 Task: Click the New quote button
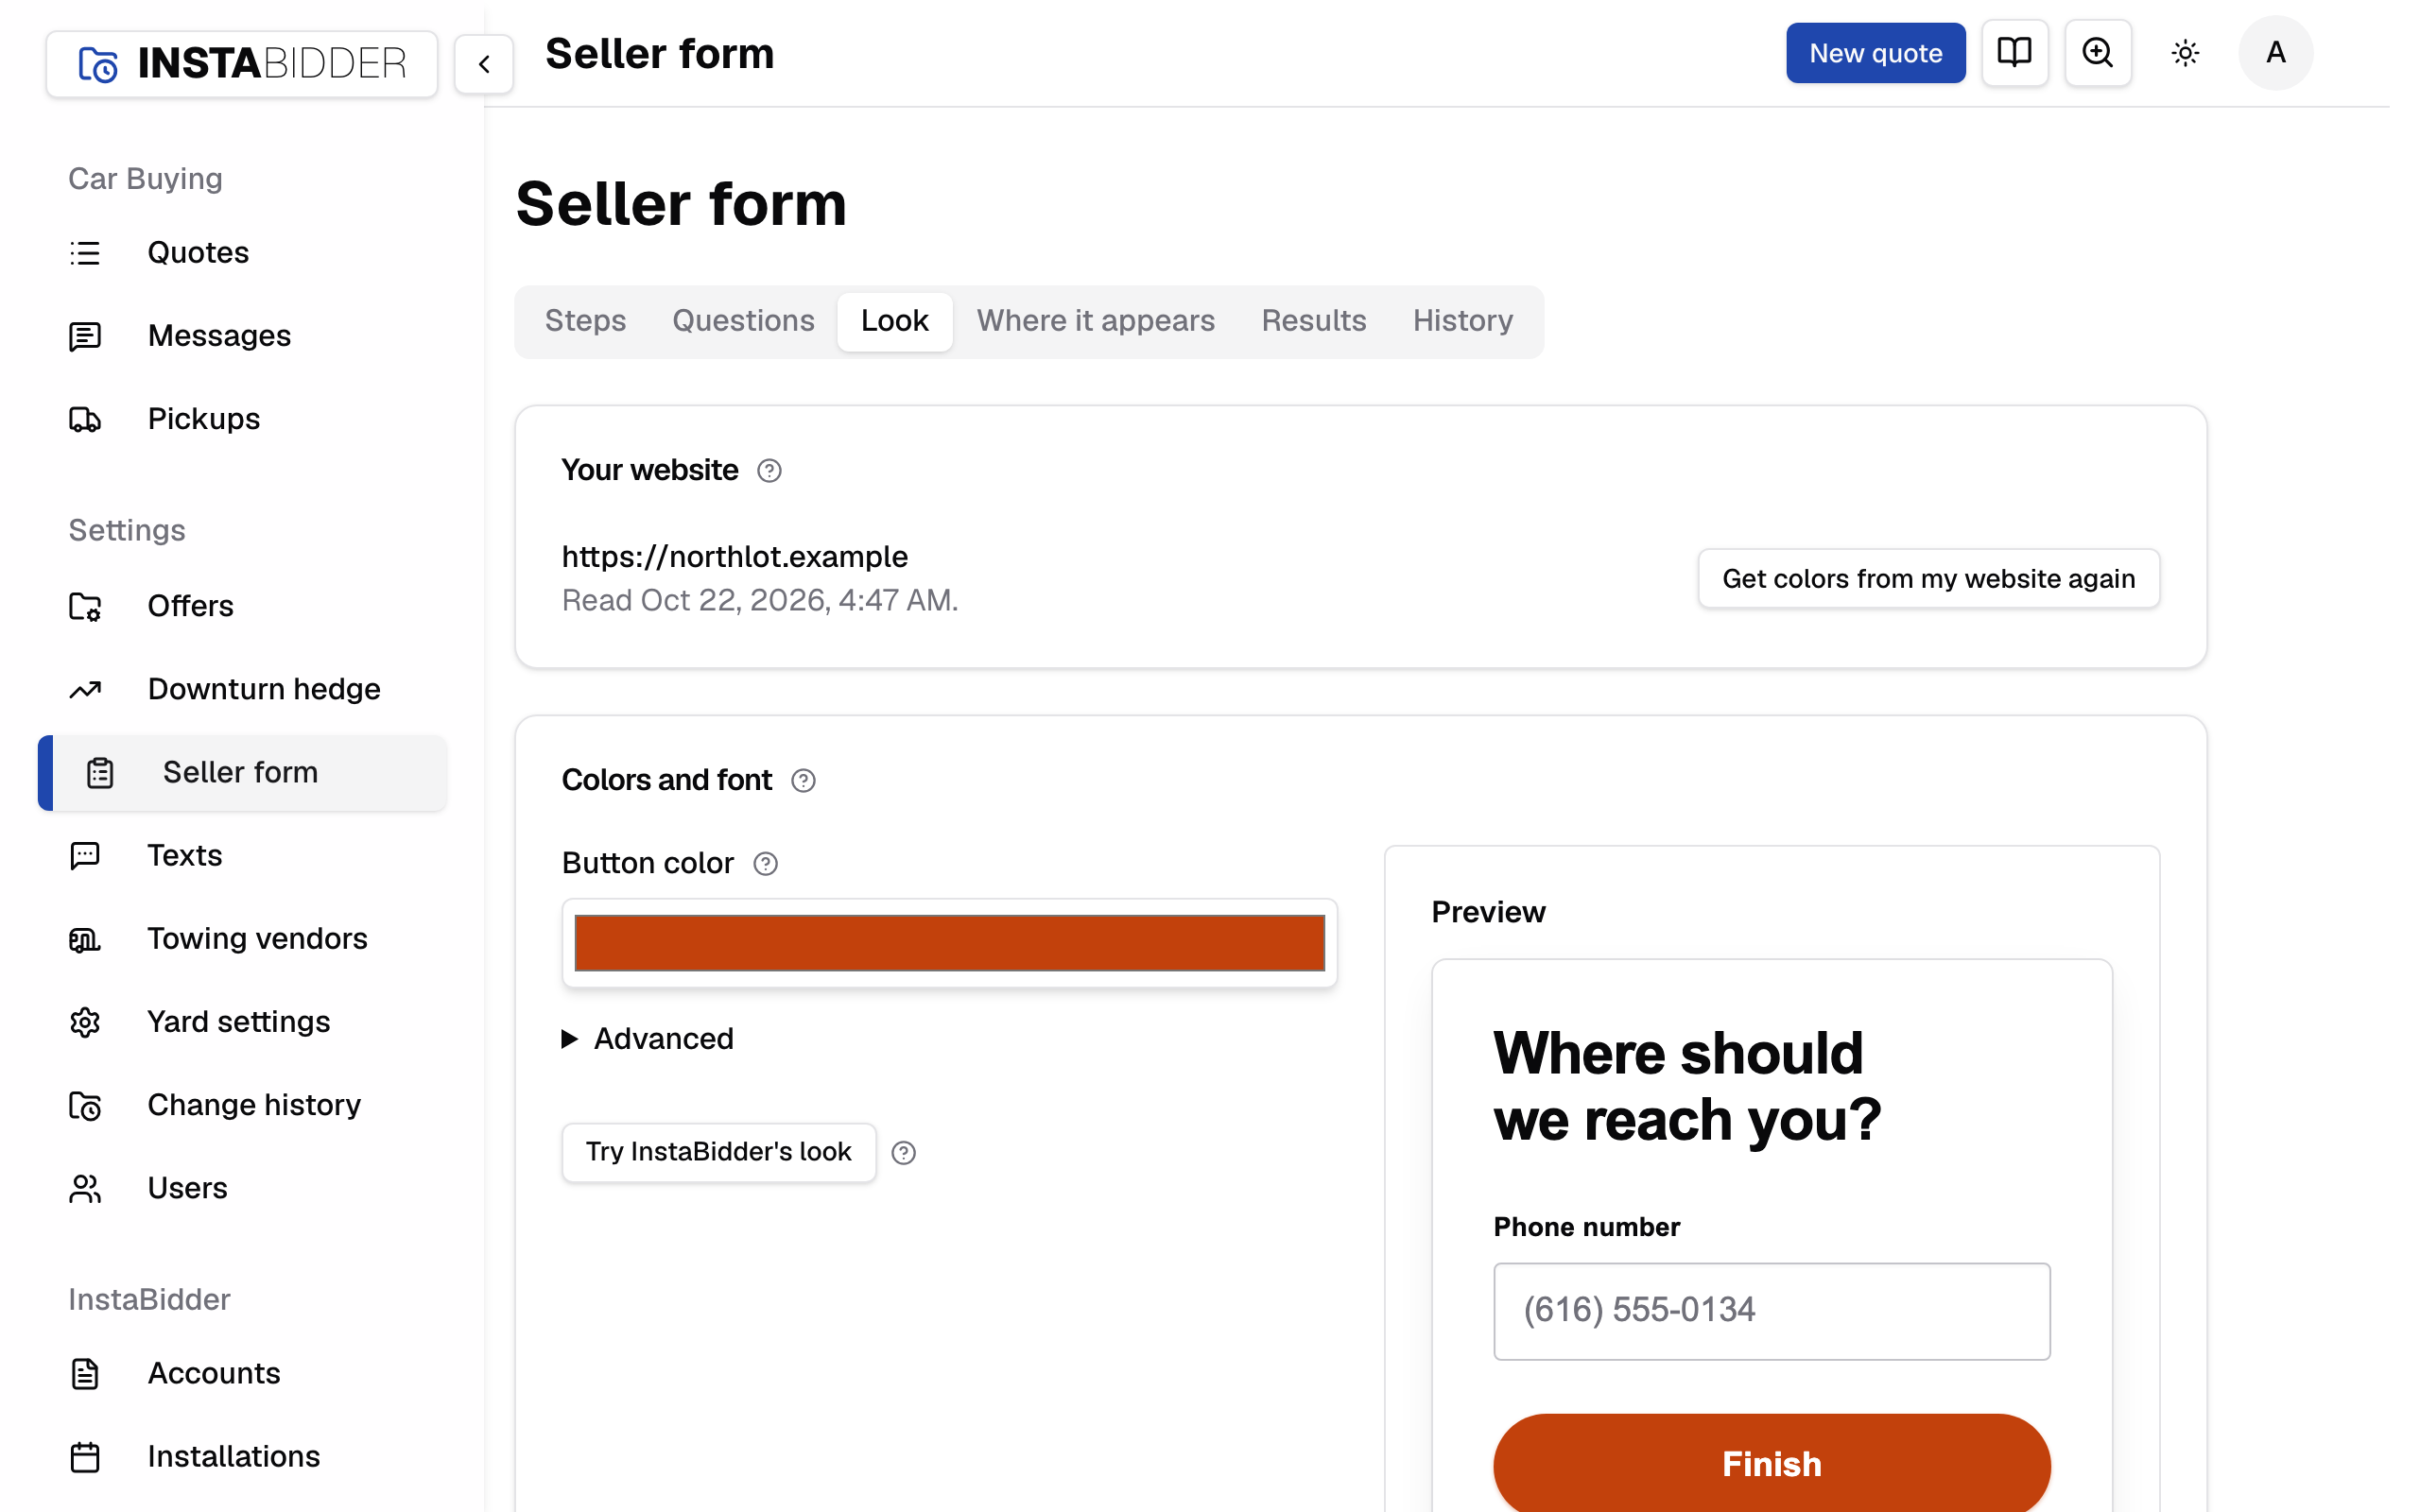coord(1875,53)
